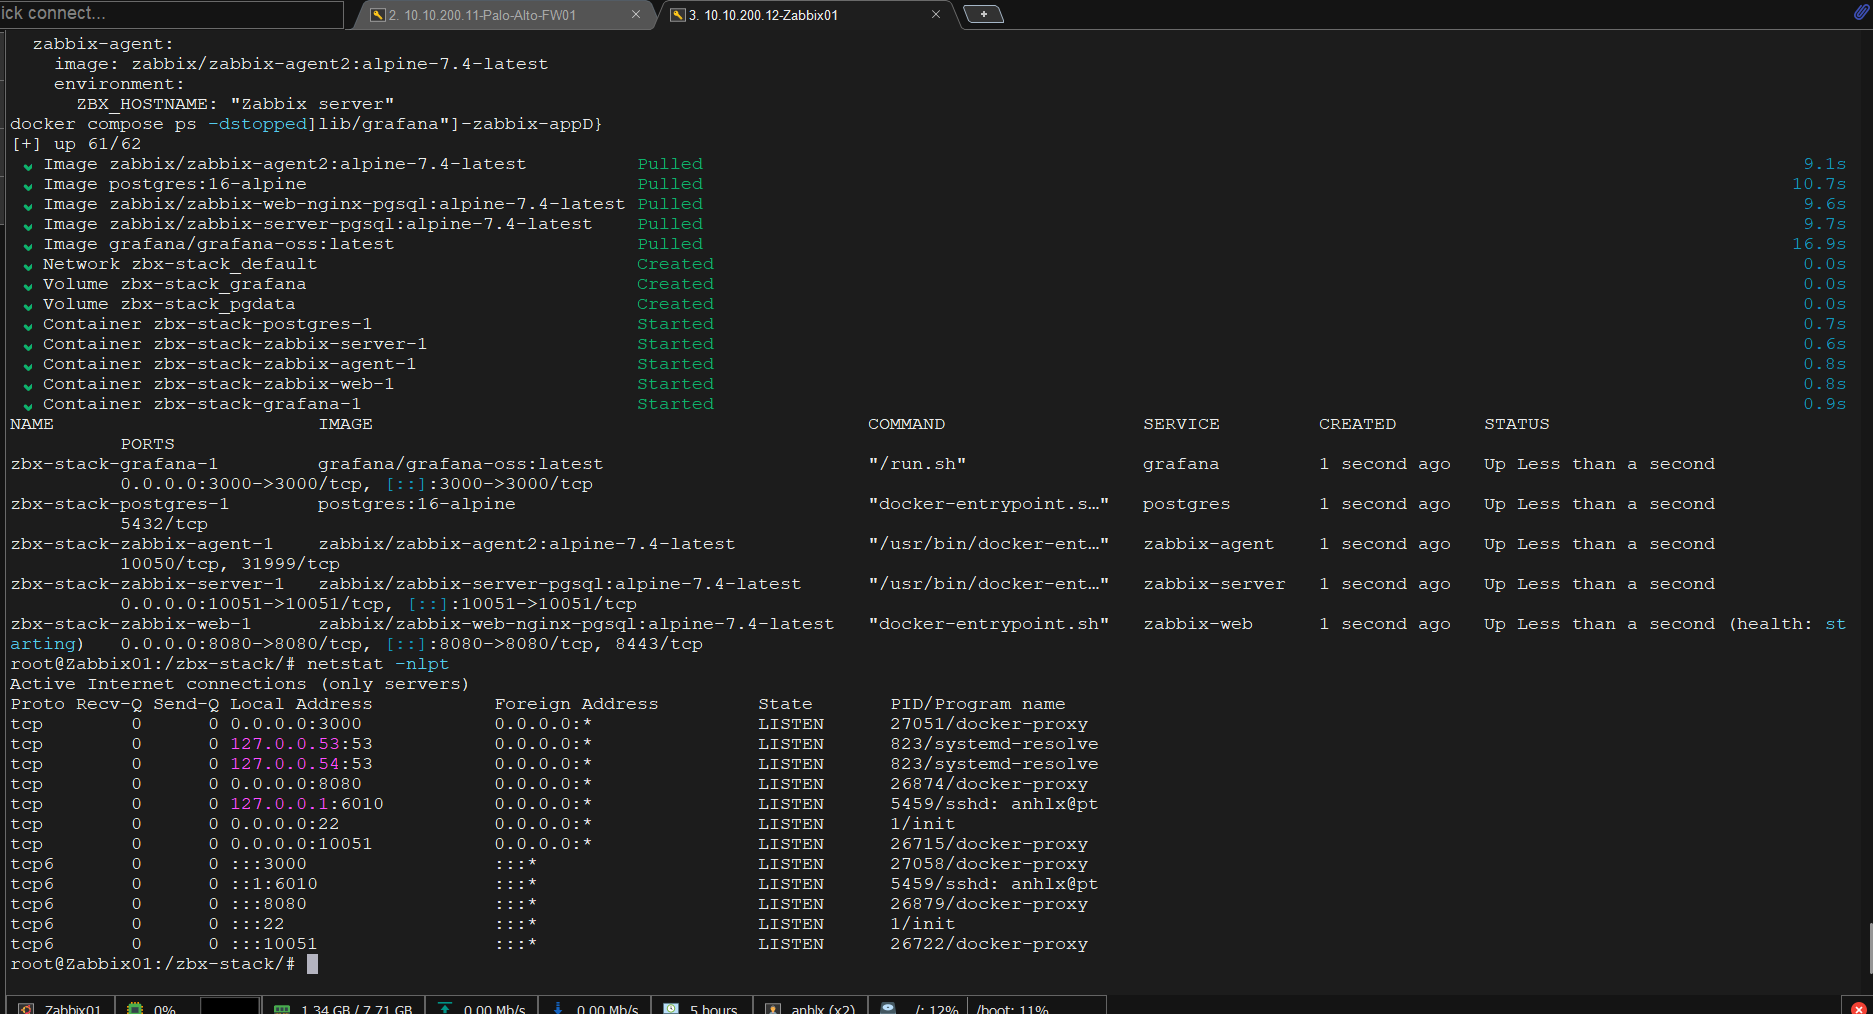Click the '0.0.0.0:10051' netstat local address
Viewport: 1873px width, 1014px height.
tap(301, 844)
